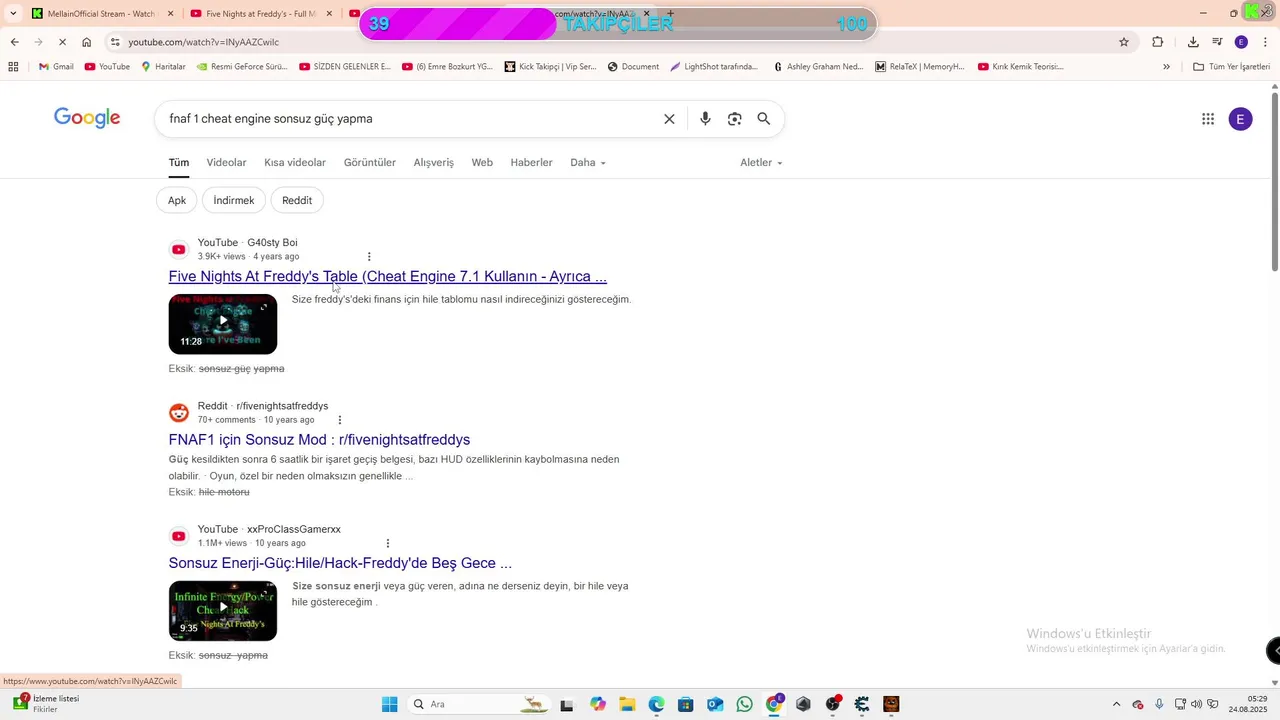The image size is (1280, 720).
Task: Filter results with Apk chip
Action: coord(177,201)
